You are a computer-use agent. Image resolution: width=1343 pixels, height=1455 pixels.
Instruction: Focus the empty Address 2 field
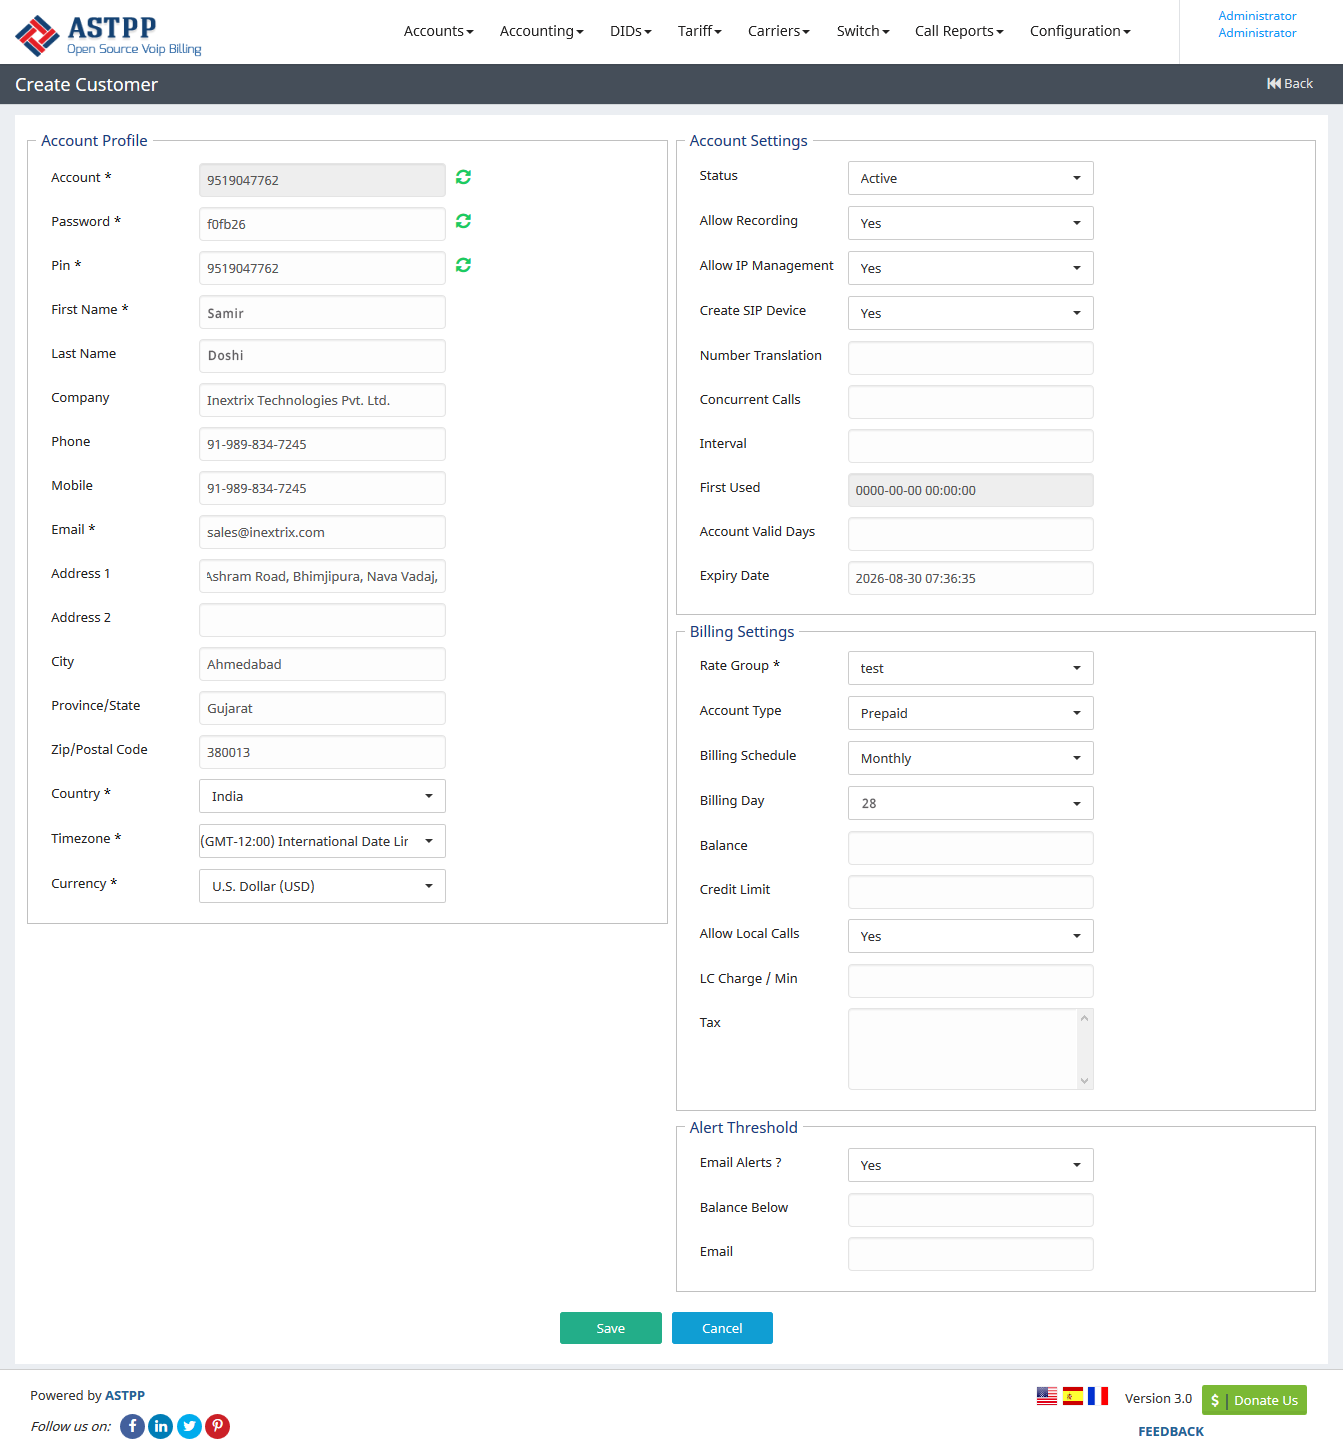click(322, 620)
